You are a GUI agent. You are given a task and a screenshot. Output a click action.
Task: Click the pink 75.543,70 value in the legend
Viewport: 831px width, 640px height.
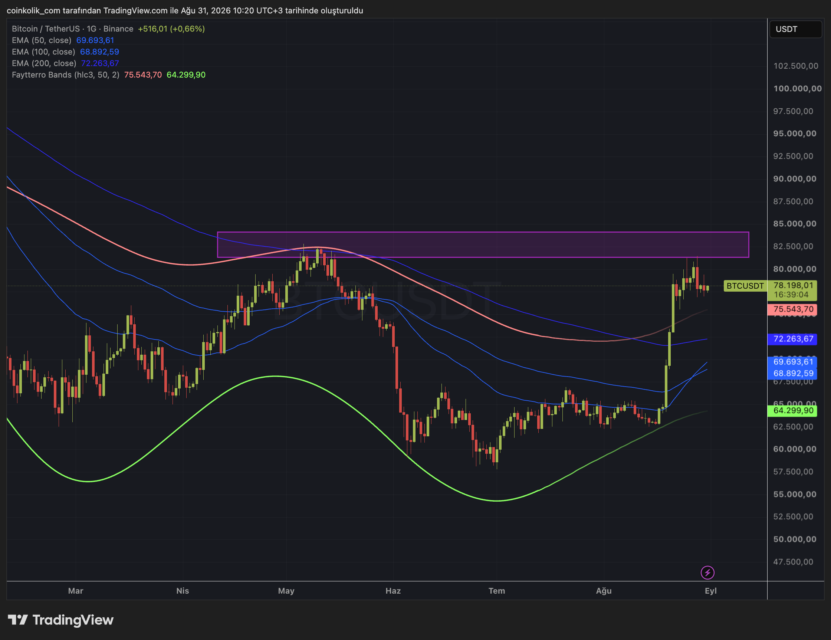(x=143, y=75)
